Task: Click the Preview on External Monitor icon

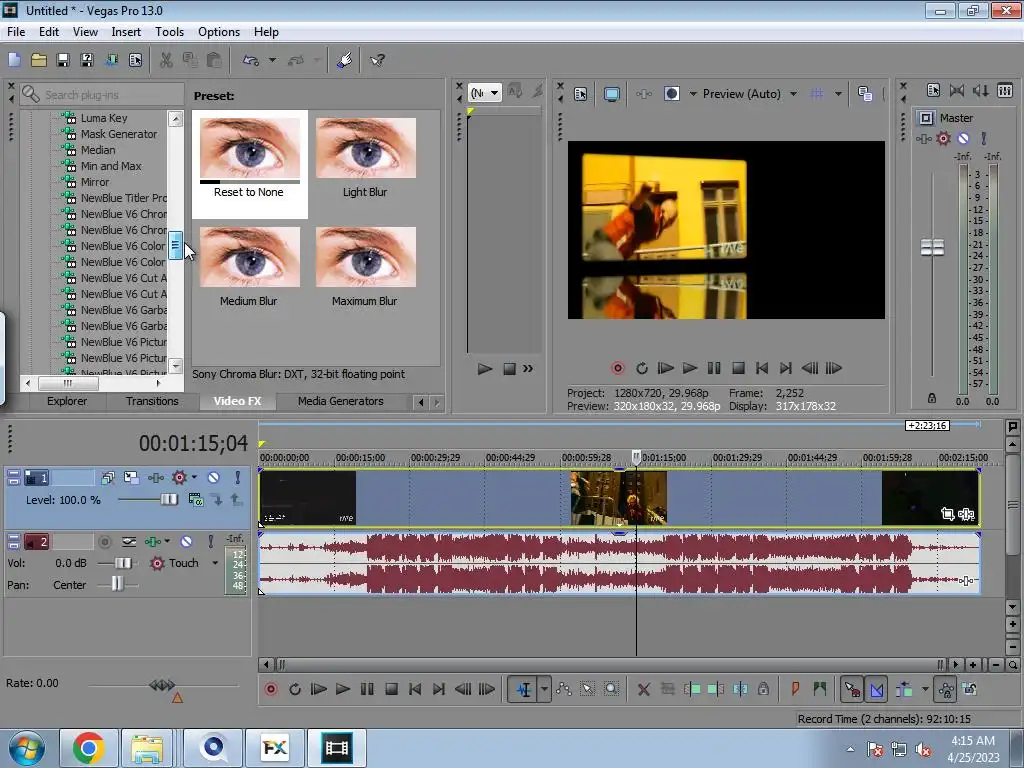Action: (x=612, y=94)
